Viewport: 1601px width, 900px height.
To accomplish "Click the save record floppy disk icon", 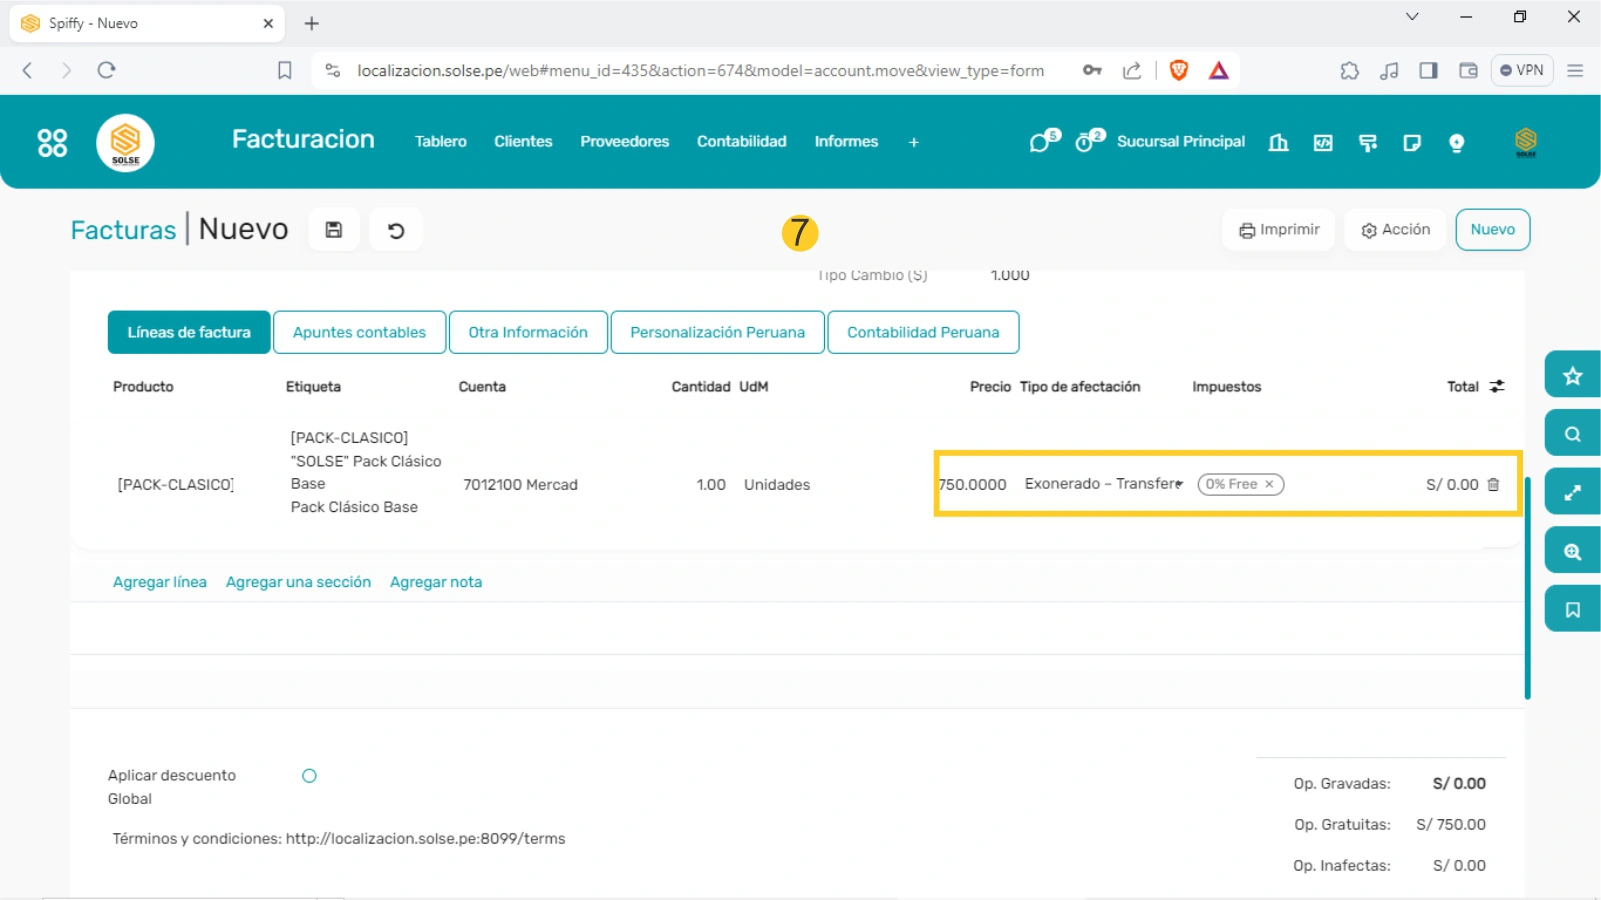I will [x=334, y=230].
